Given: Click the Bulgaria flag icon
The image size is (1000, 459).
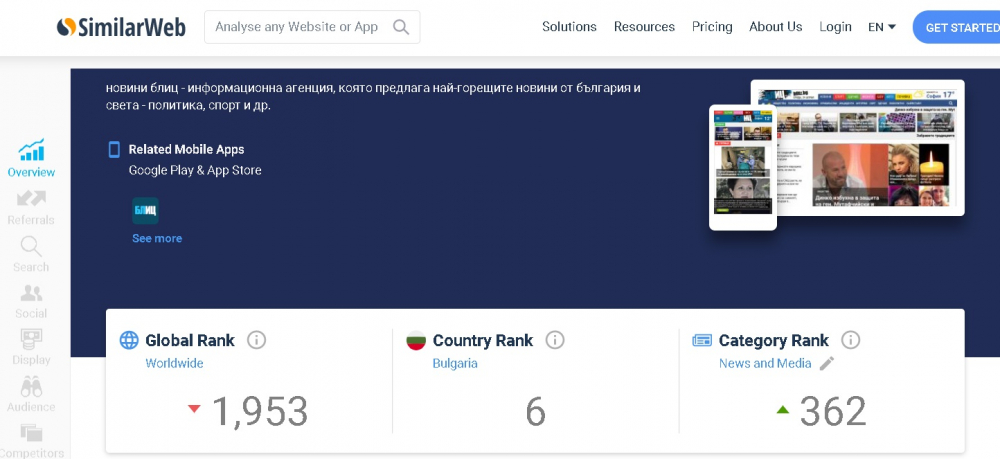Looking at the screenshot, I should pyautogui.click(x=416, y=340).
